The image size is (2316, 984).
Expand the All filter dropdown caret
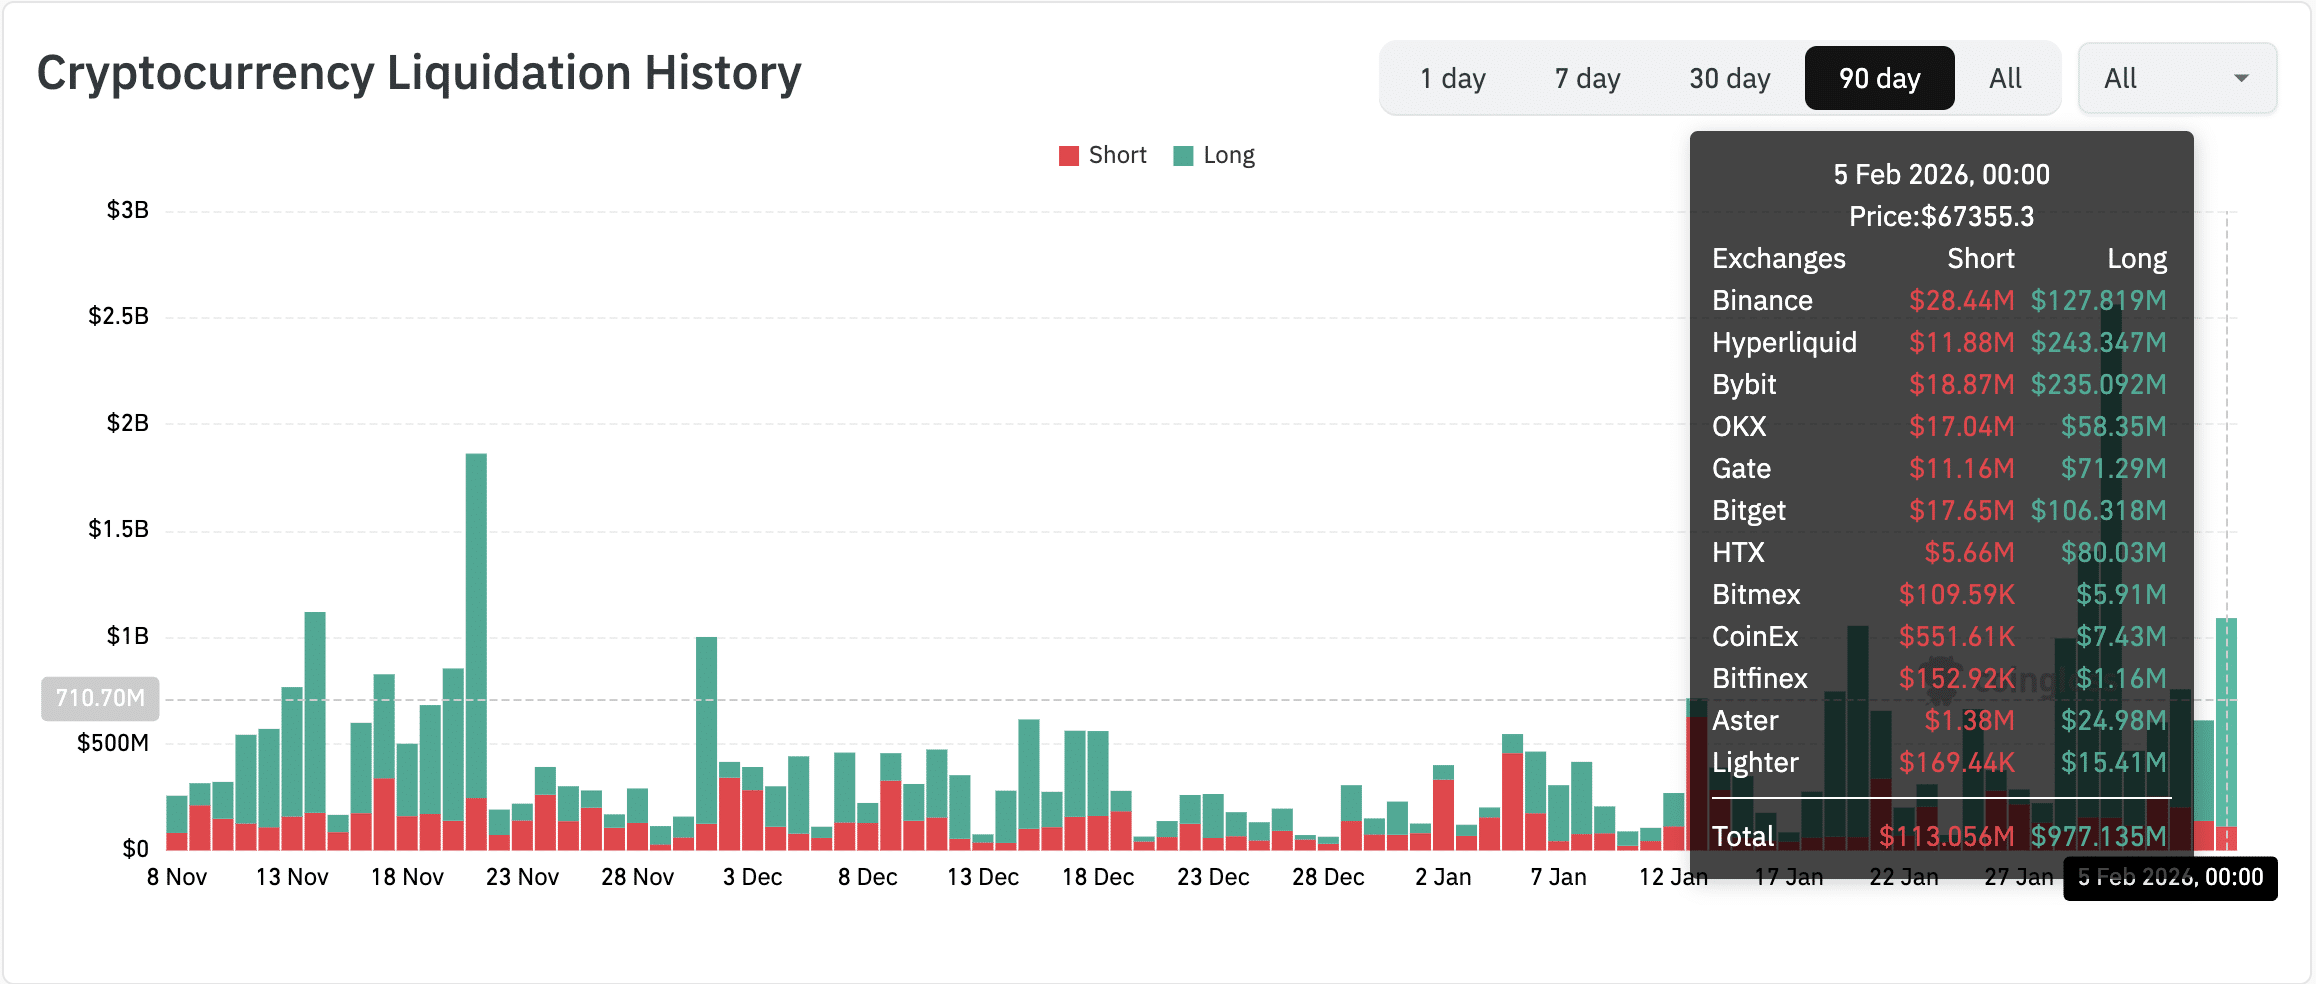point(2241,78)
